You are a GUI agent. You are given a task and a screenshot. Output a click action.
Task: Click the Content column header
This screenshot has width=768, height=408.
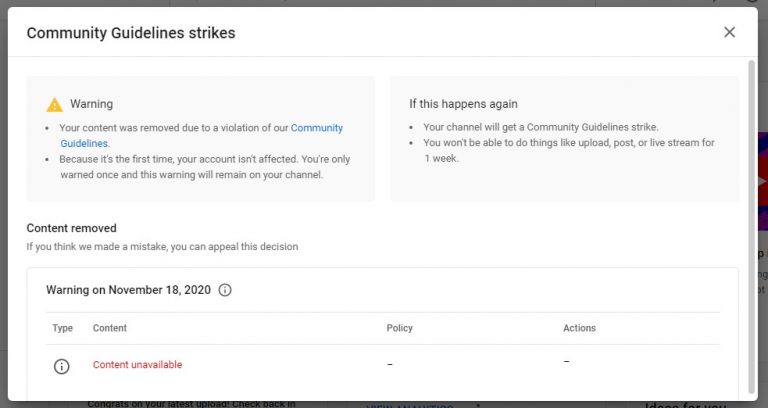coord(110,328)
